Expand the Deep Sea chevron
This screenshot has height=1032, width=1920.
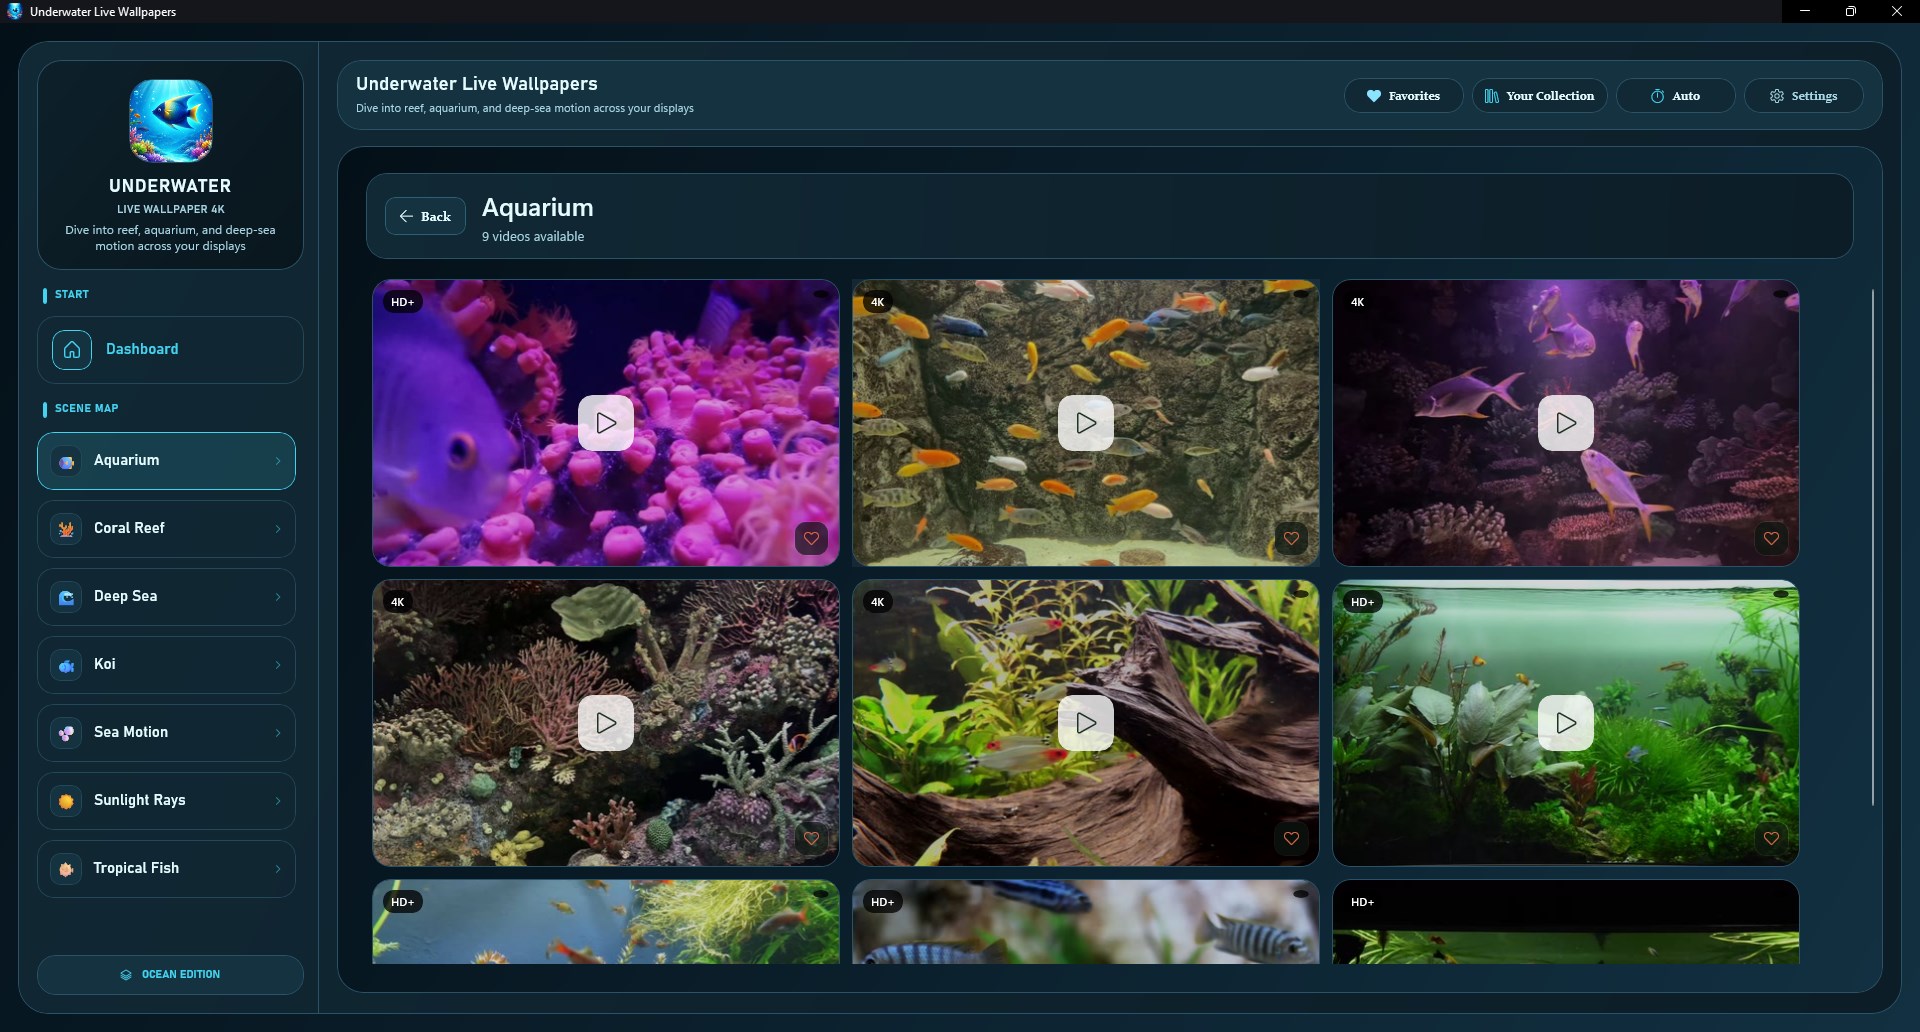click(278, 597)
